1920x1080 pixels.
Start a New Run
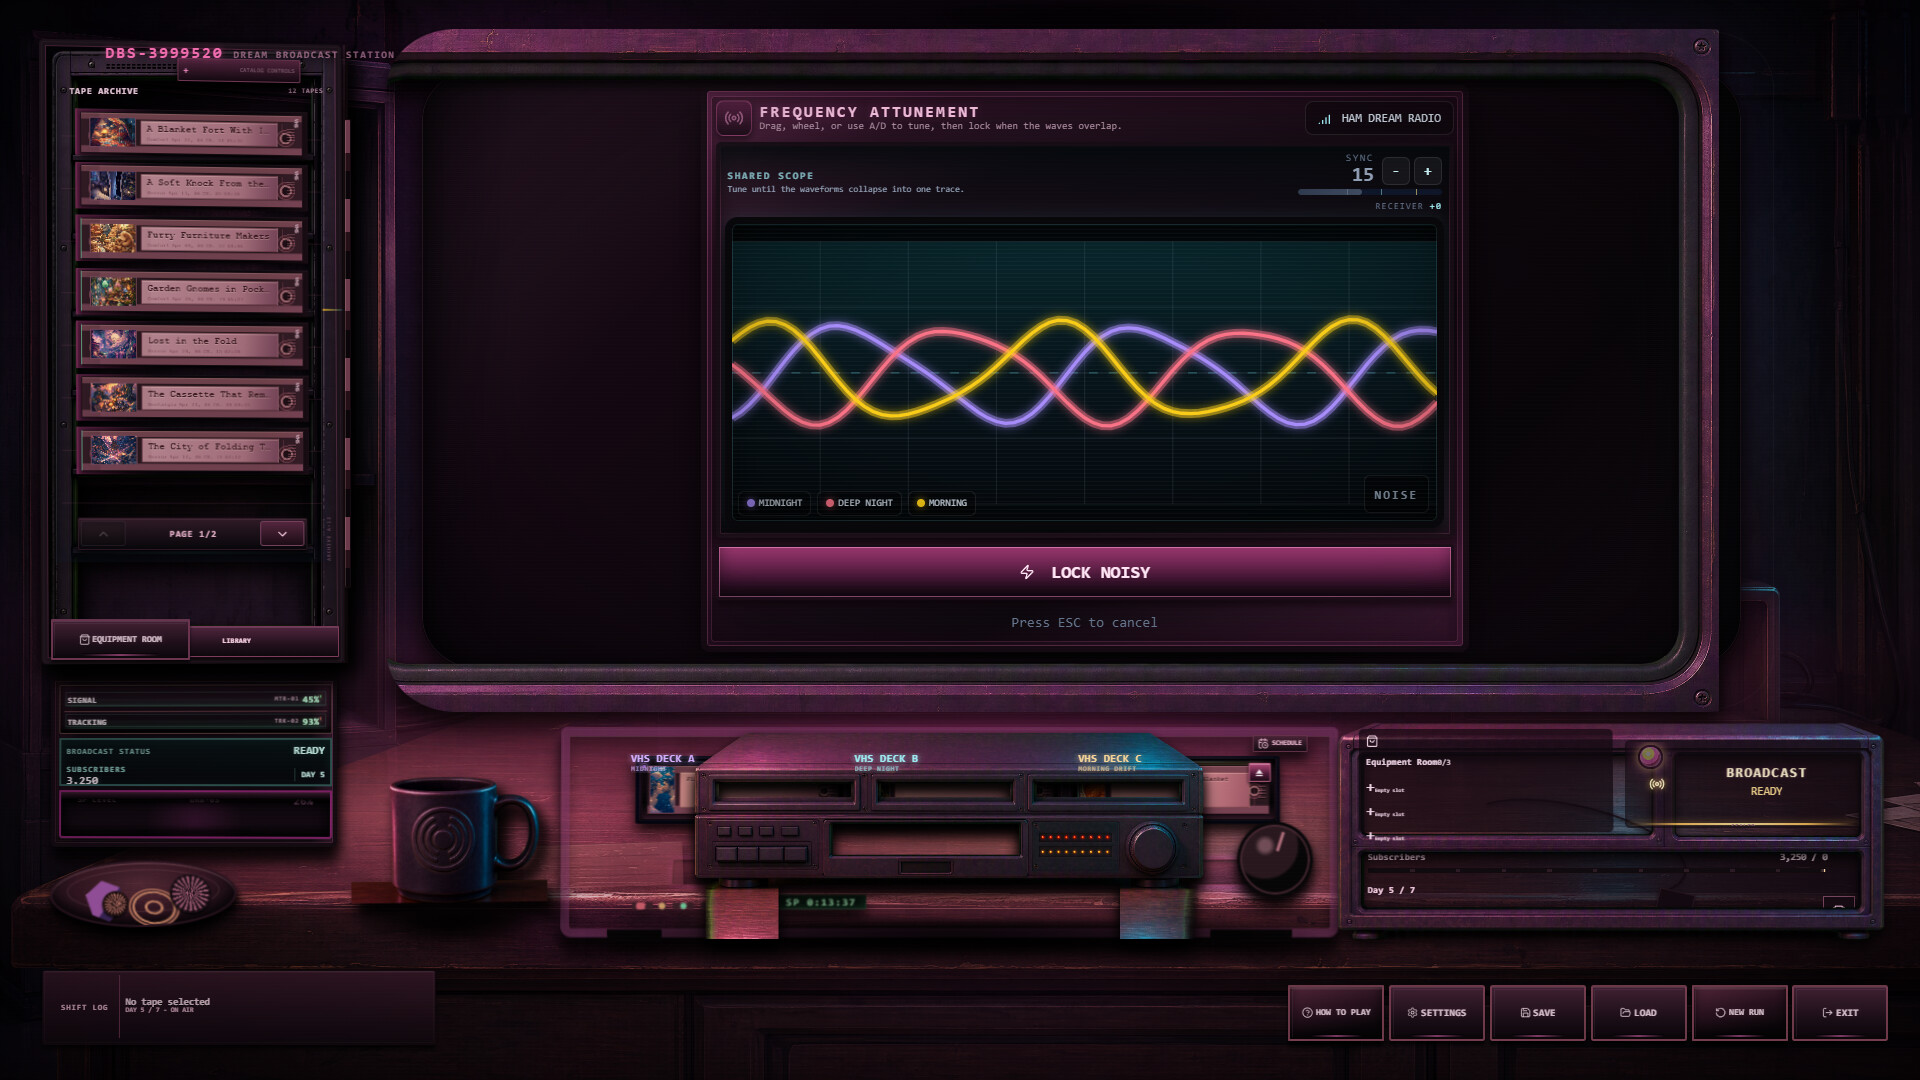coord(1740,1013)
